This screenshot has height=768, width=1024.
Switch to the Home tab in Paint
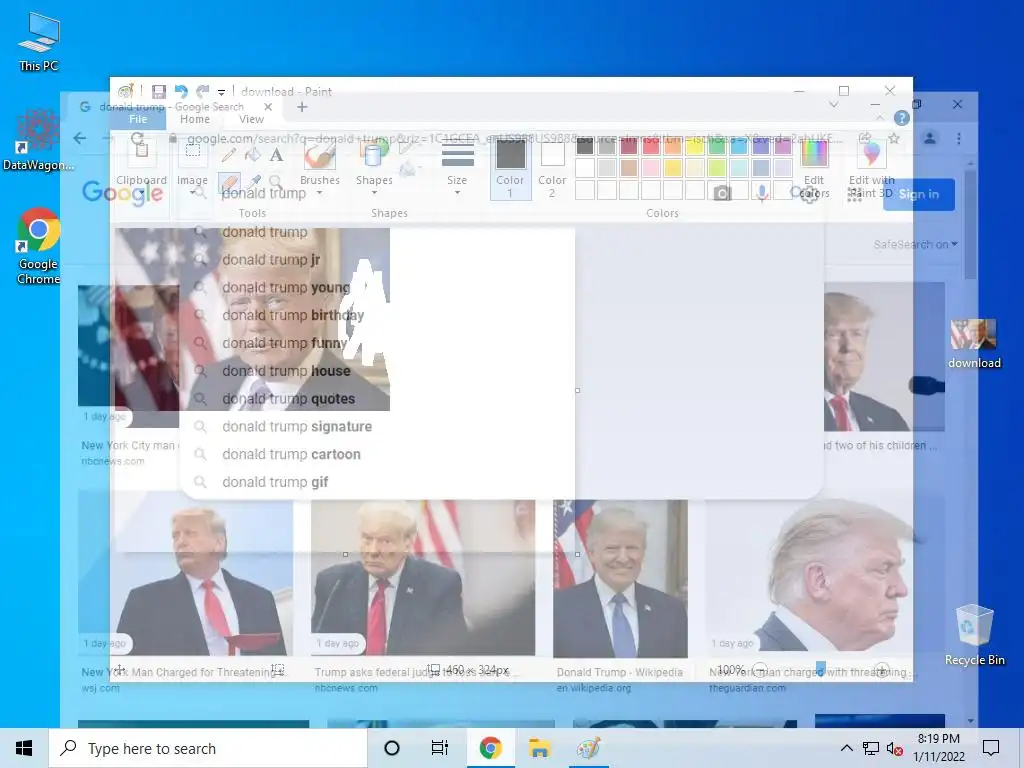195,119
